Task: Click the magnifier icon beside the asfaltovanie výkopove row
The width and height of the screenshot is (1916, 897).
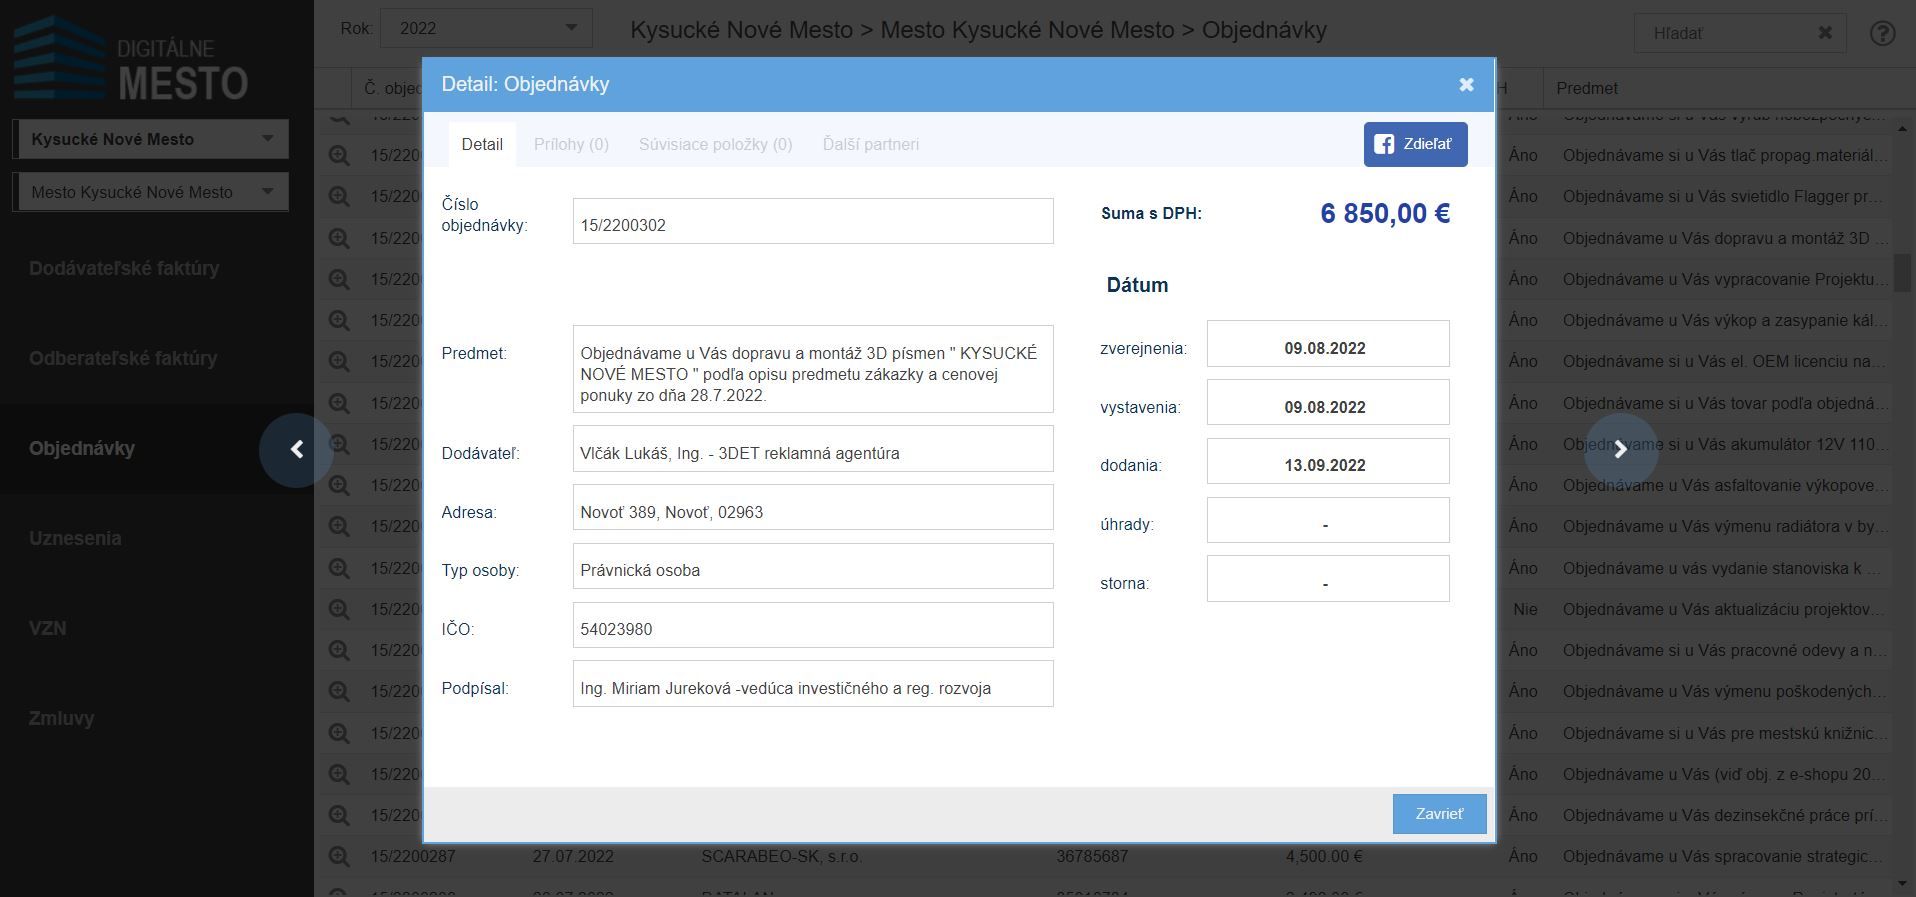Action: tap(339, 485)
